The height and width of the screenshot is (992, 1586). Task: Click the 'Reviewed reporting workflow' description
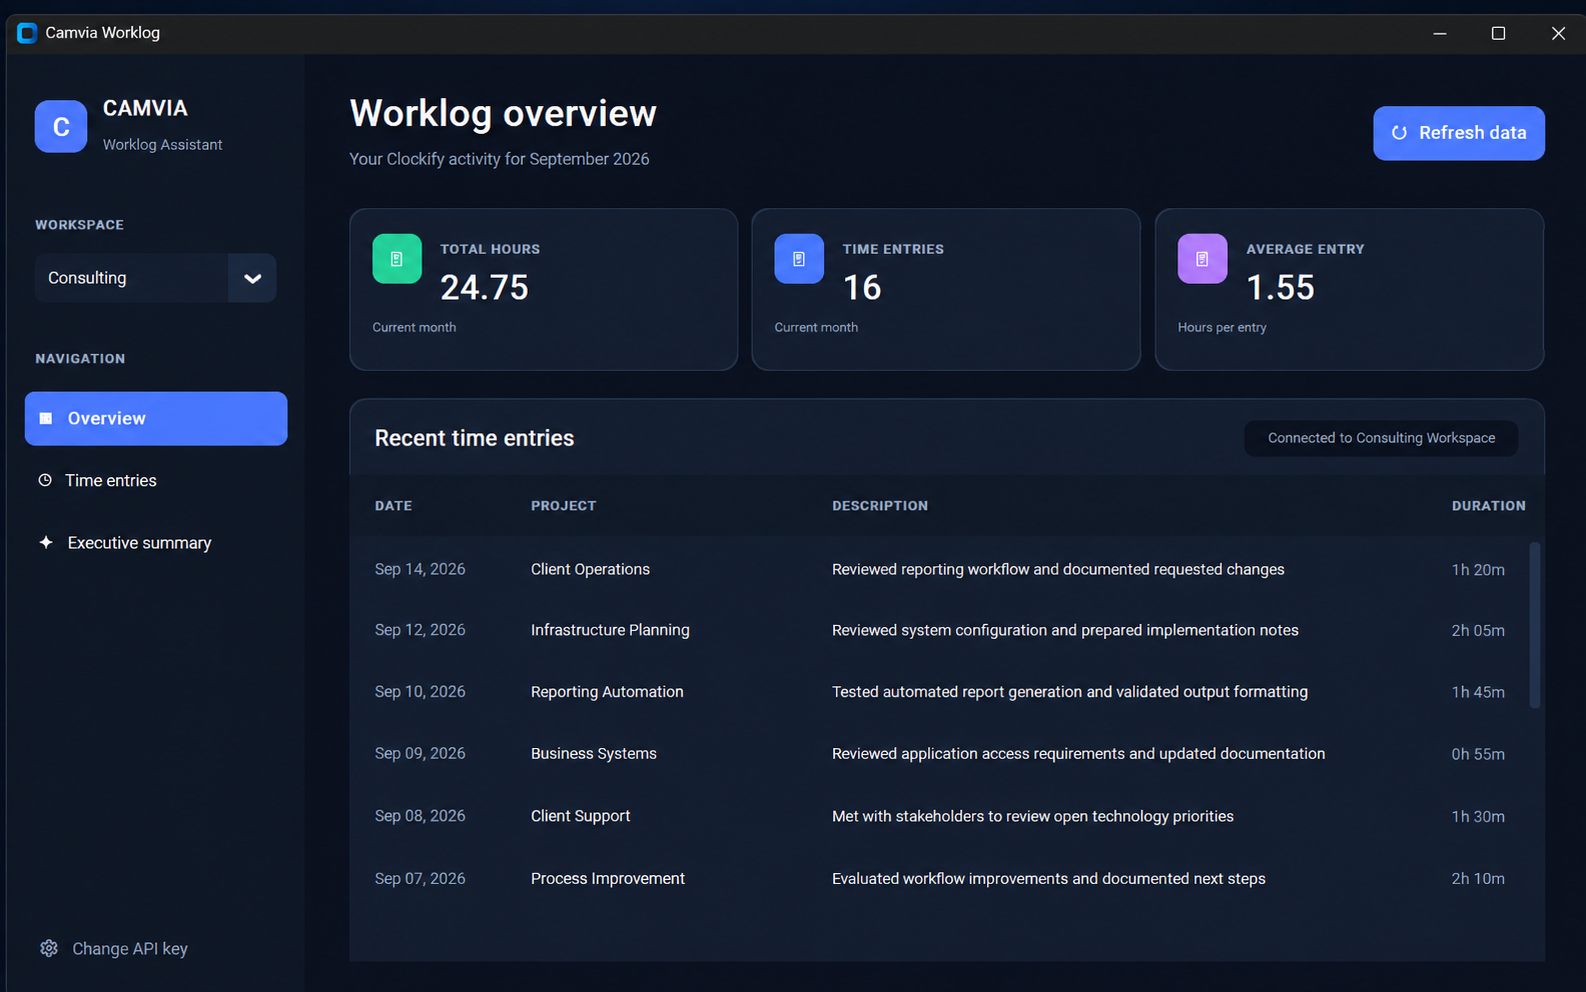tap(1058, 569)
